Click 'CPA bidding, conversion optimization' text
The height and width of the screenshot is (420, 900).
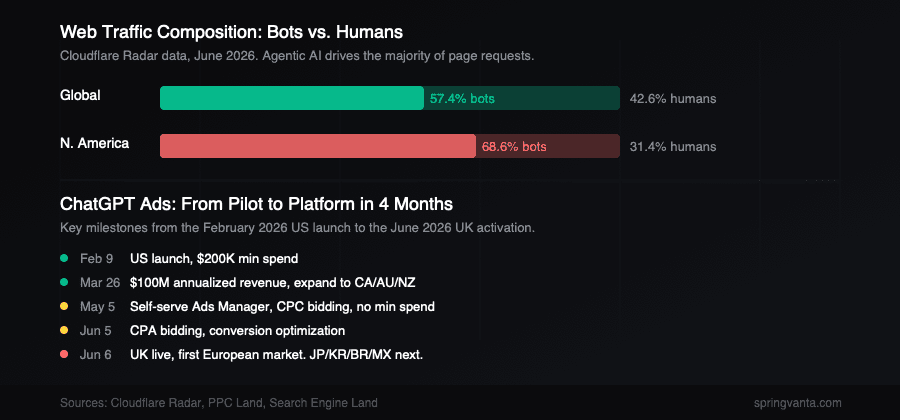click(x=238, y=331)
